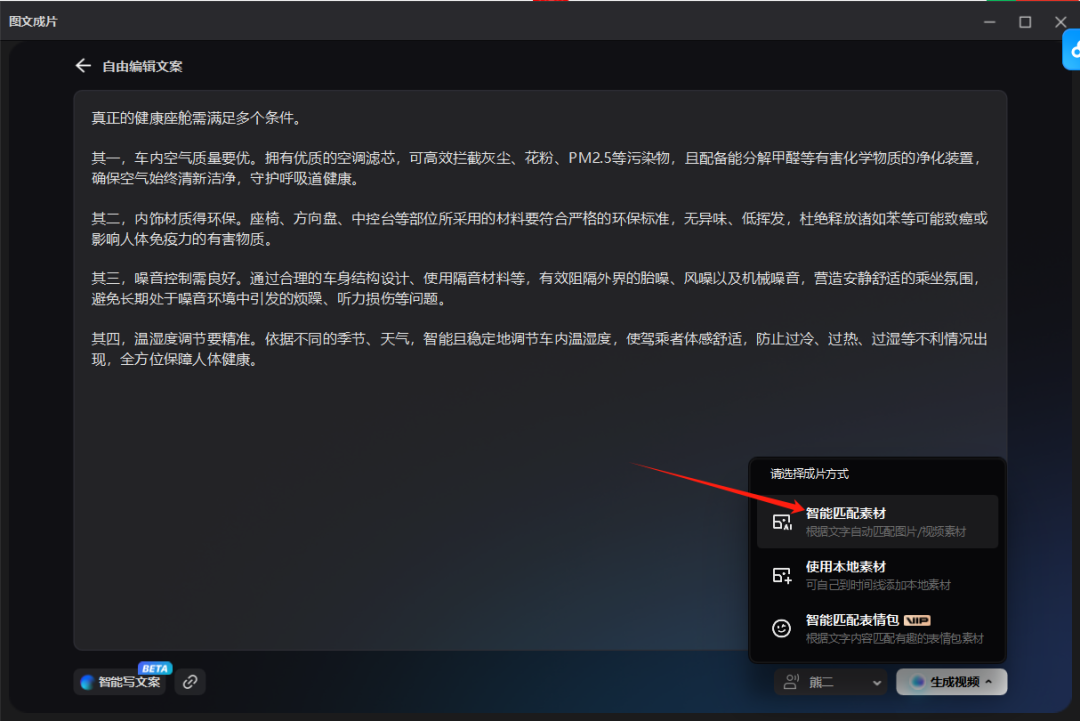Click the back arrow beside 自由编辑文案
The height and width of the screenshot is (721, 1080).
pyautogui.click(x=83, y=66)
